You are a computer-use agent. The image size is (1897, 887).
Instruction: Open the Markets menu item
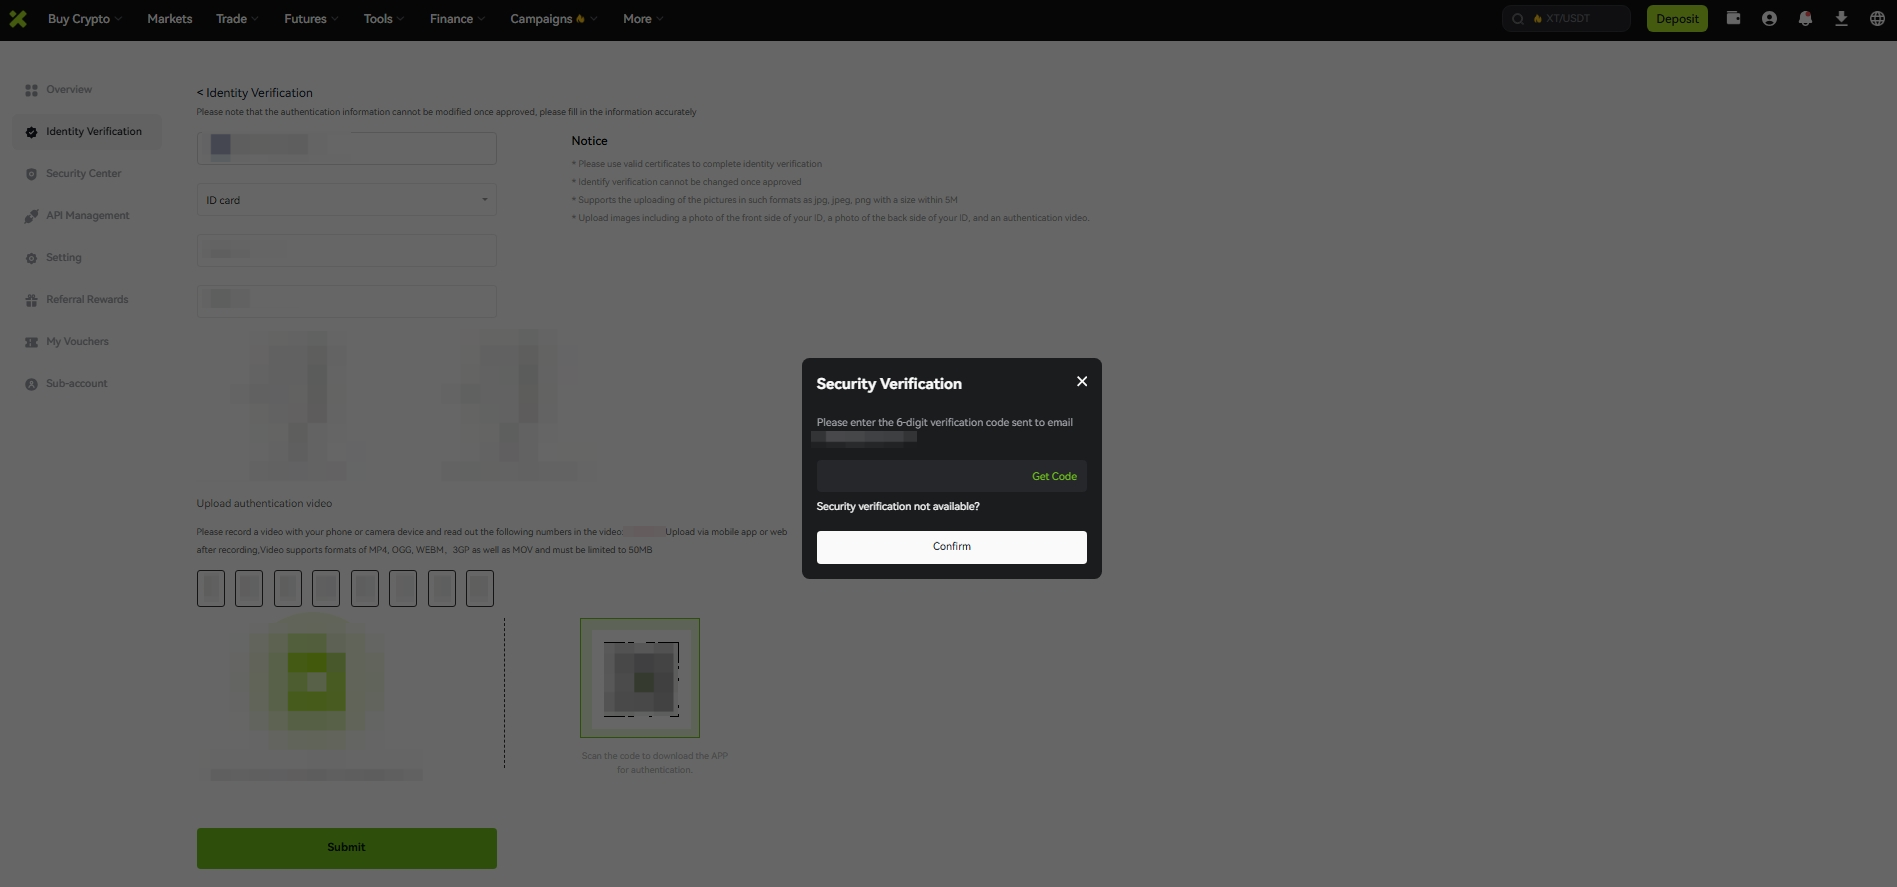(169, 19)
